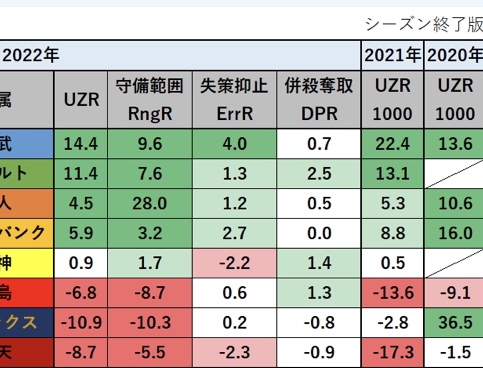The width and height of the screenshot is (483, 368).
Task: Select the RngR cell showing -8.7
Action: 150,293
